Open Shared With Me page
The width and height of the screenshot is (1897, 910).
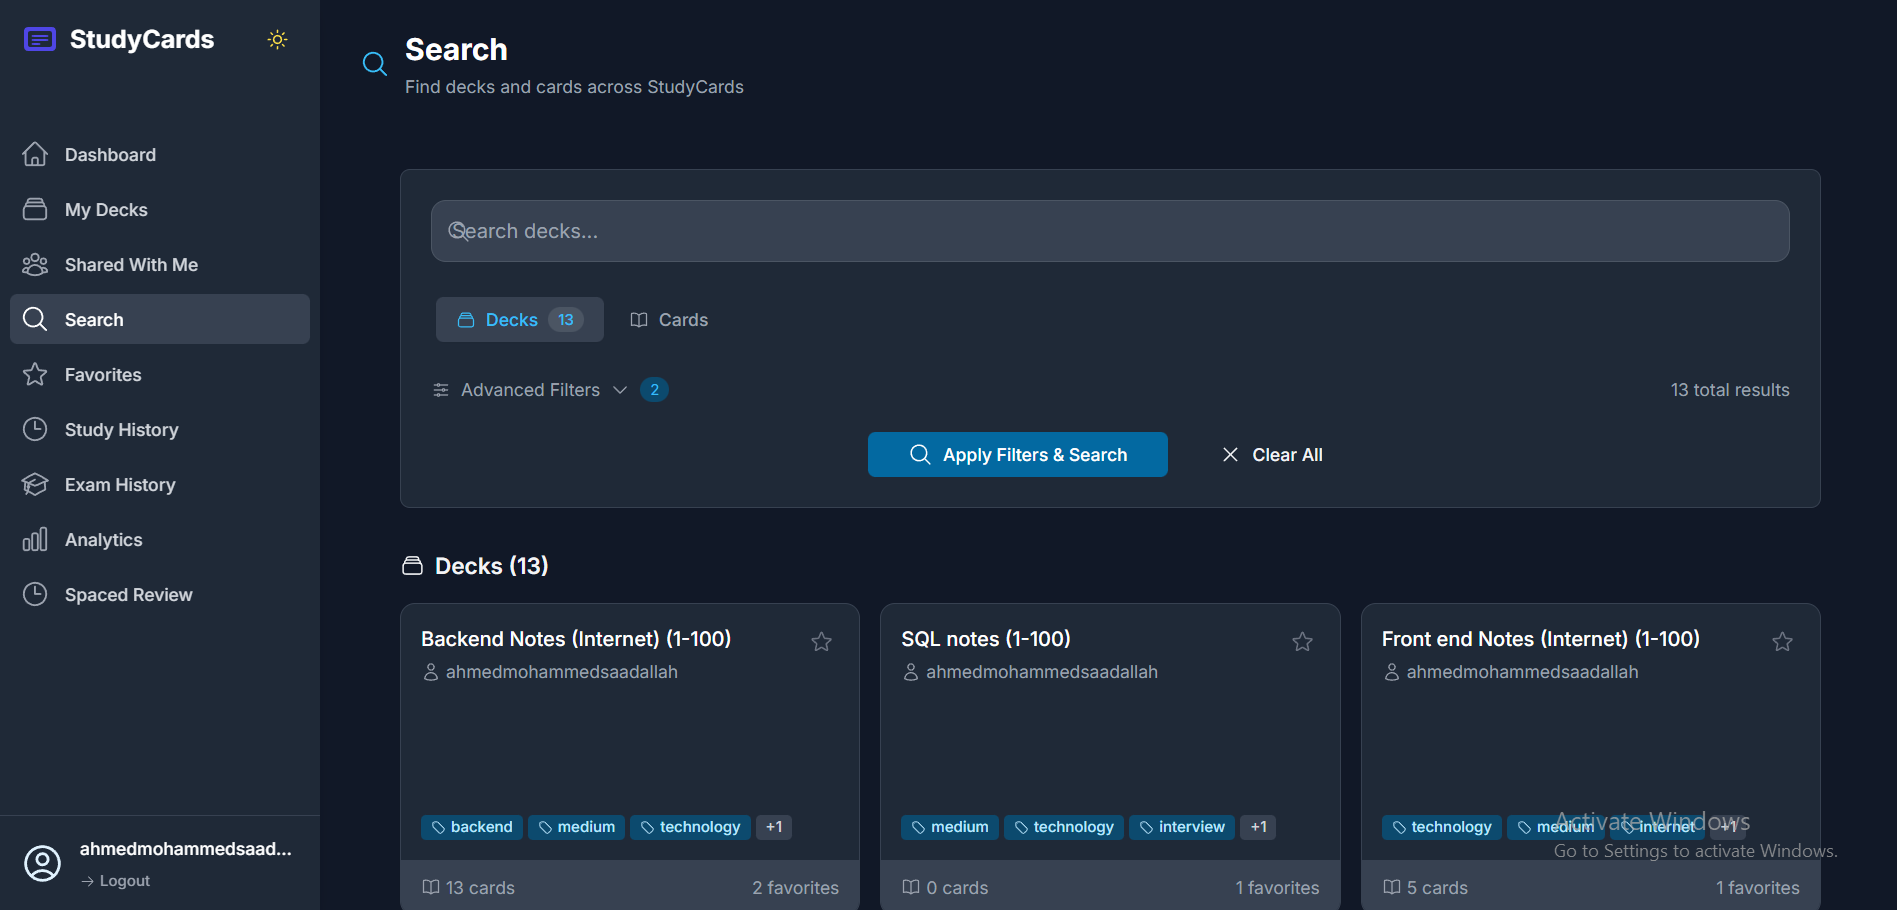(x=160, y=264)
